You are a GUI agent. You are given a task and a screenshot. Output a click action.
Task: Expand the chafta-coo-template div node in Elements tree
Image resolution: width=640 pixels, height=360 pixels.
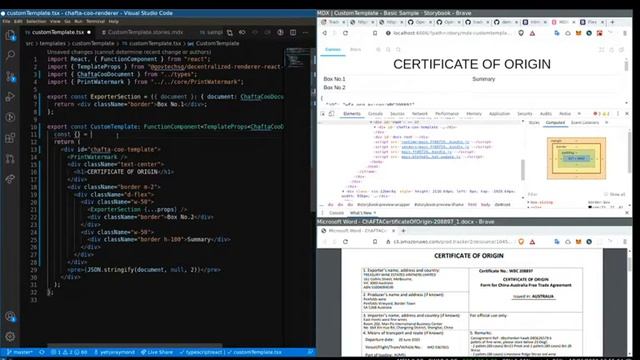coord(375,127)
